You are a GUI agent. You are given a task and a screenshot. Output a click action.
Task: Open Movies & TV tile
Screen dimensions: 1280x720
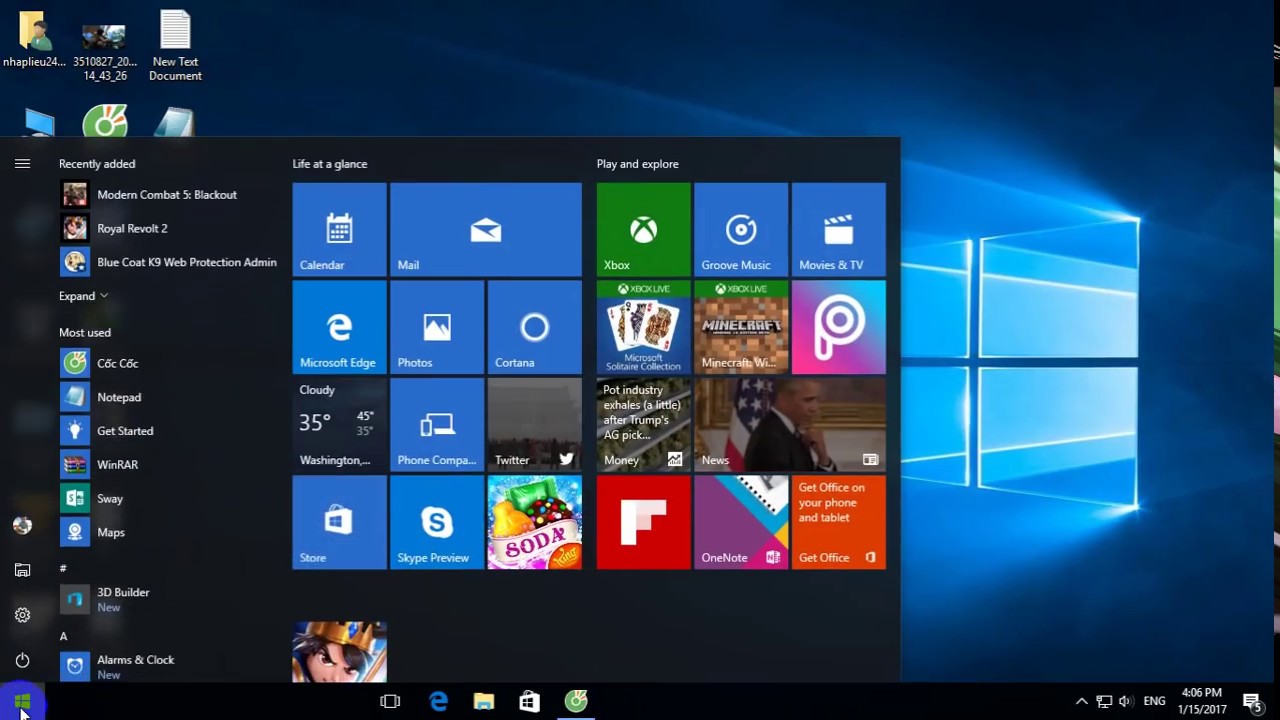(838, 229)
